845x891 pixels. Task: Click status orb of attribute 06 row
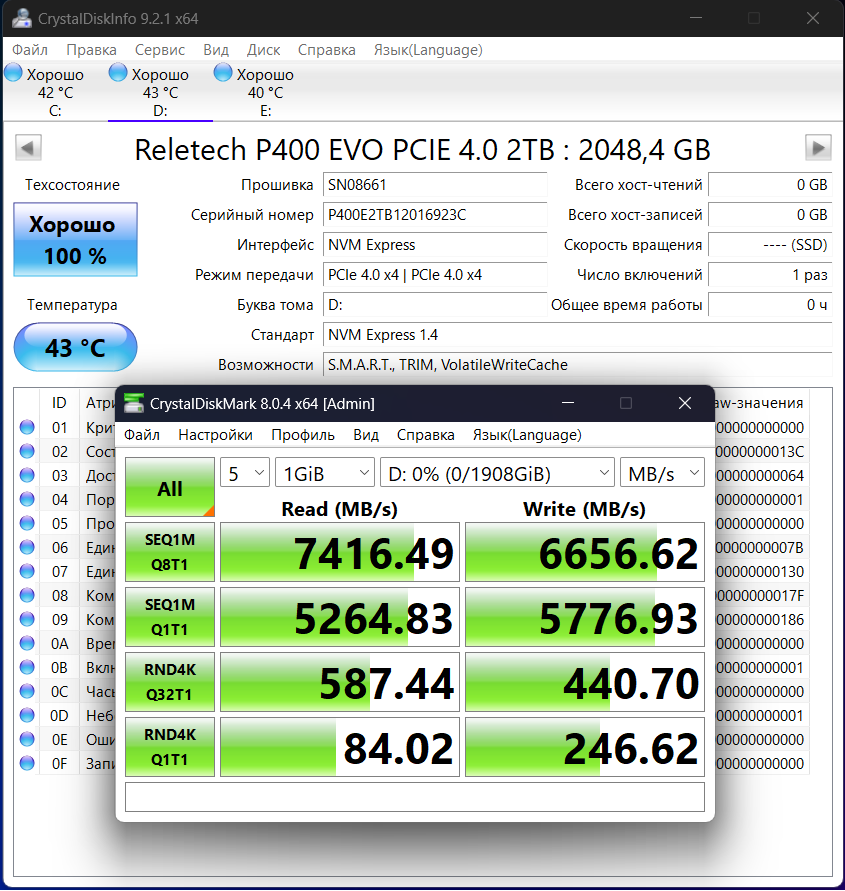point(27,547)
